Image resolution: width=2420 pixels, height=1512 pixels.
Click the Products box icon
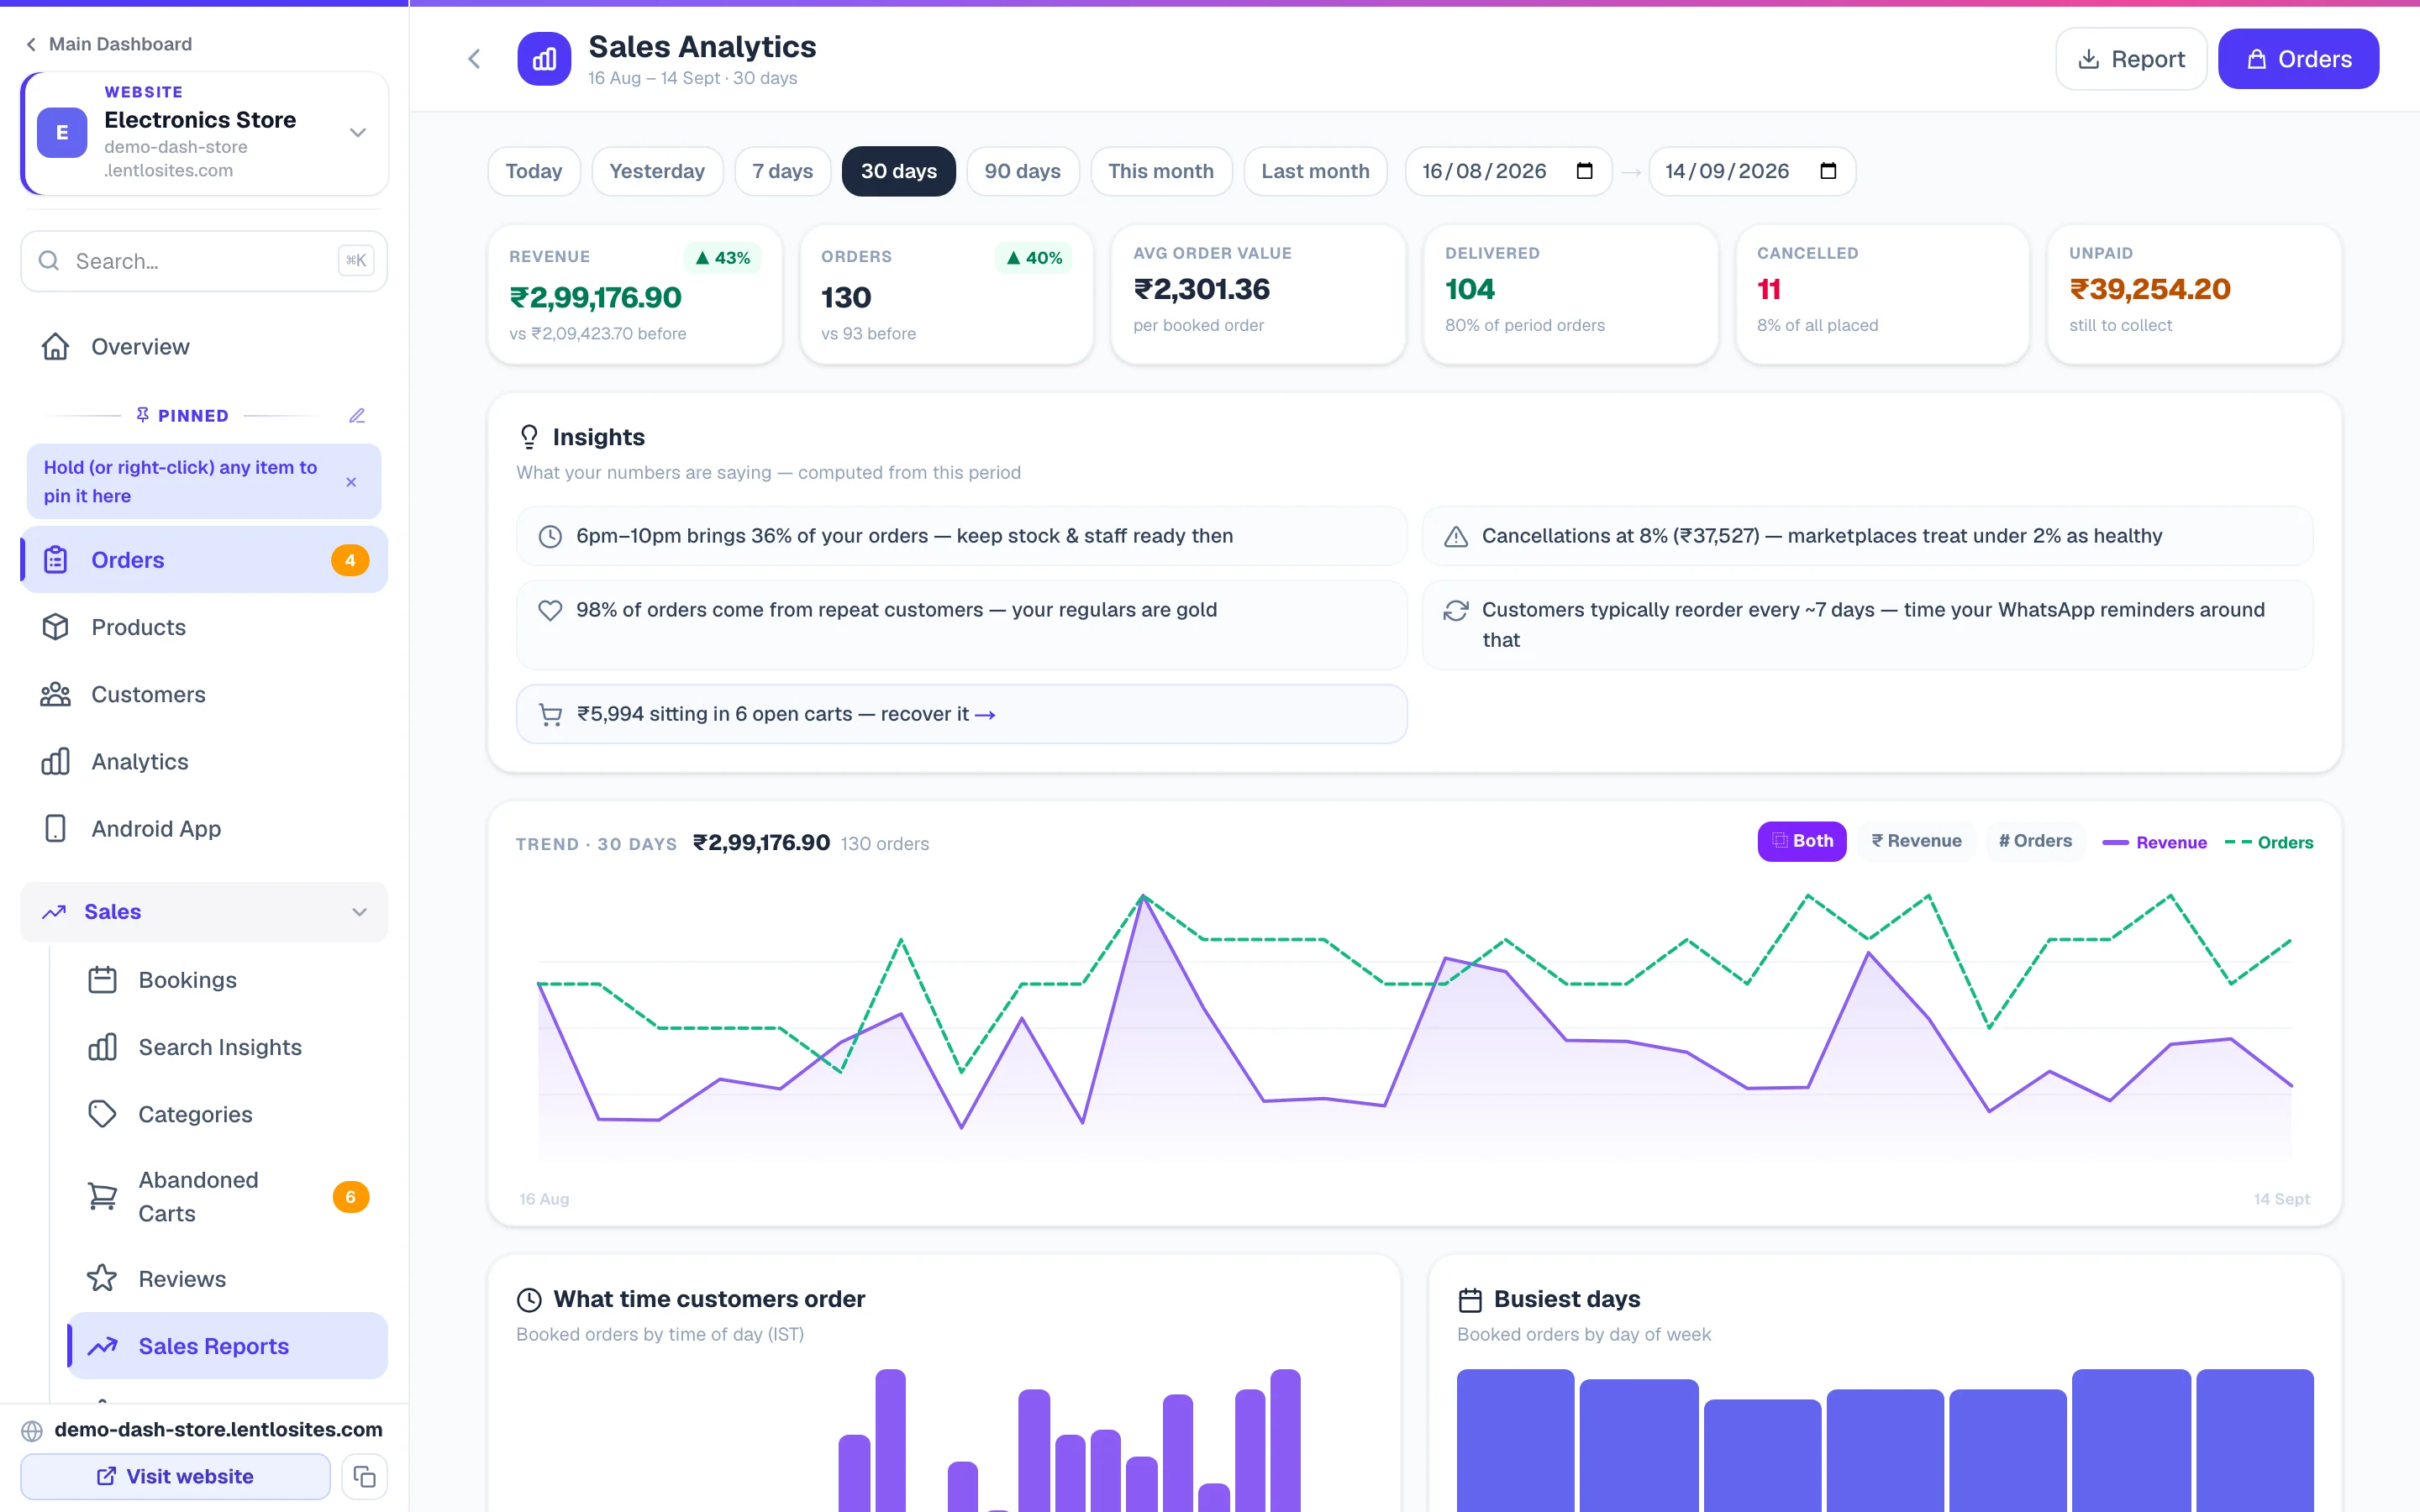56,627
